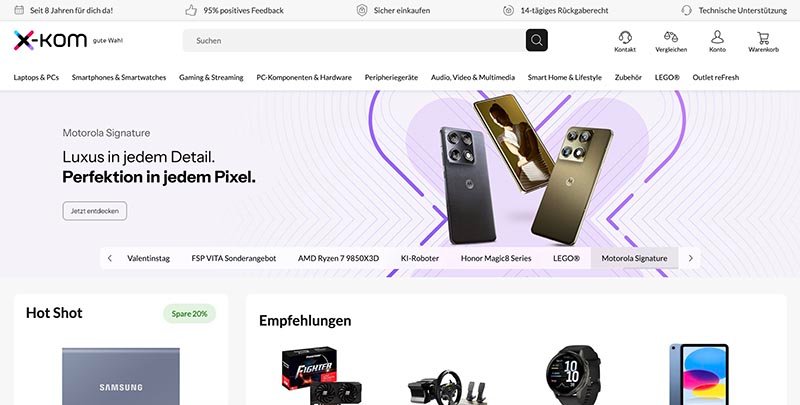This screenshot has width=800, height=405.
Task: Click the x-kom logo
Action: click(50, 40)
